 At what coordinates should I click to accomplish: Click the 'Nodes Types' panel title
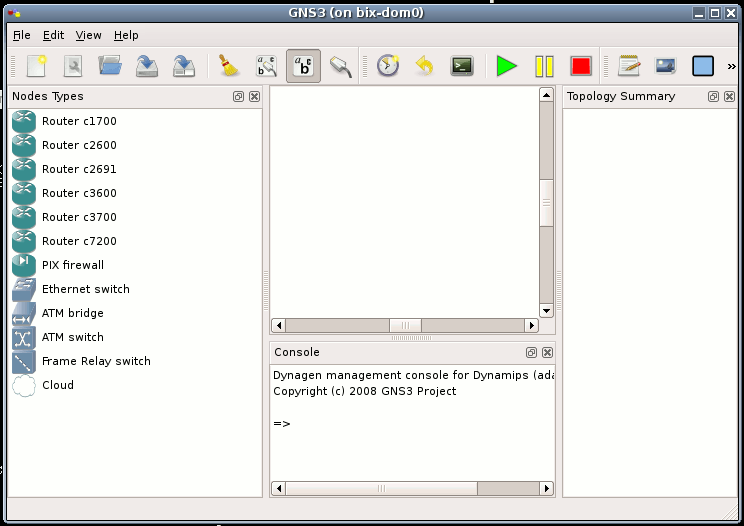[48, 96]
